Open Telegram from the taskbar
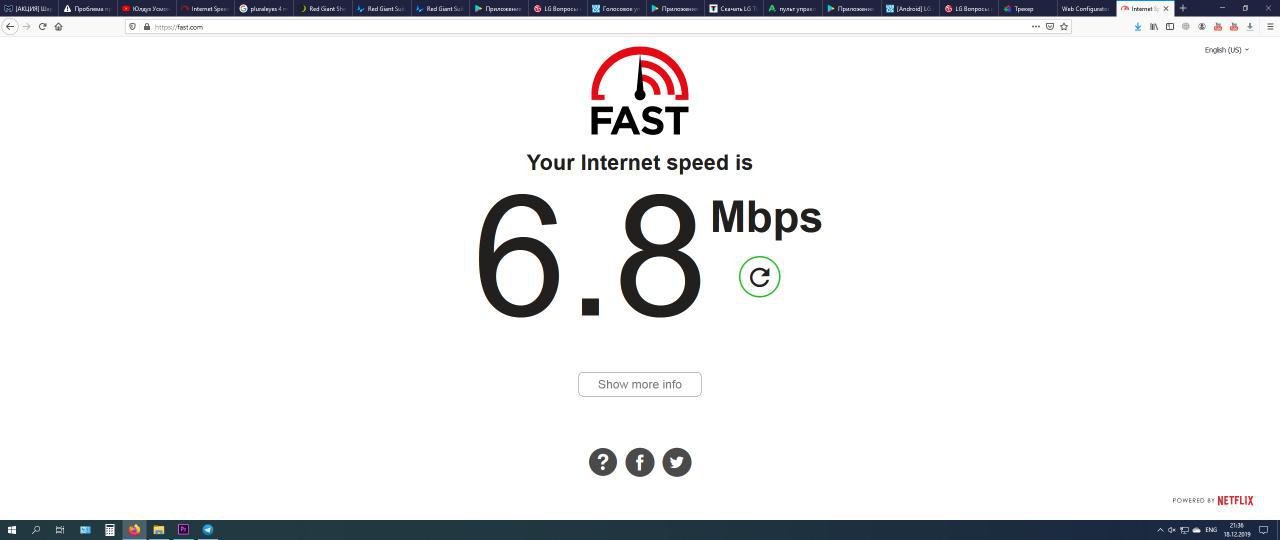The image size is (1280, 540). click(208, 530)
